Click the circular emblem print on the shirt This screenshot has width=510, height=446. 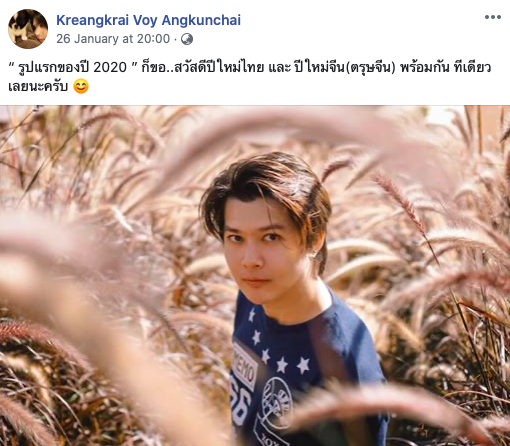click(277, 403)
